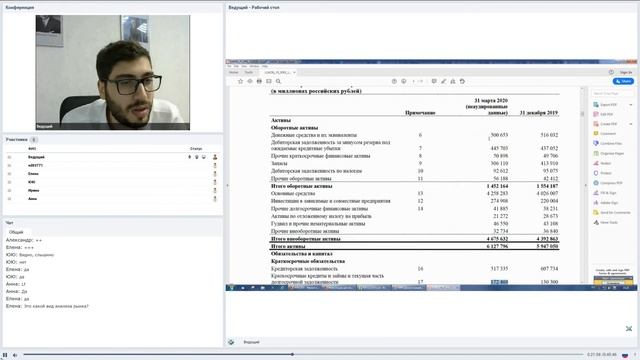640x360 pixels.
Task: Close the open PDF document tab
Action: point(294,72)
